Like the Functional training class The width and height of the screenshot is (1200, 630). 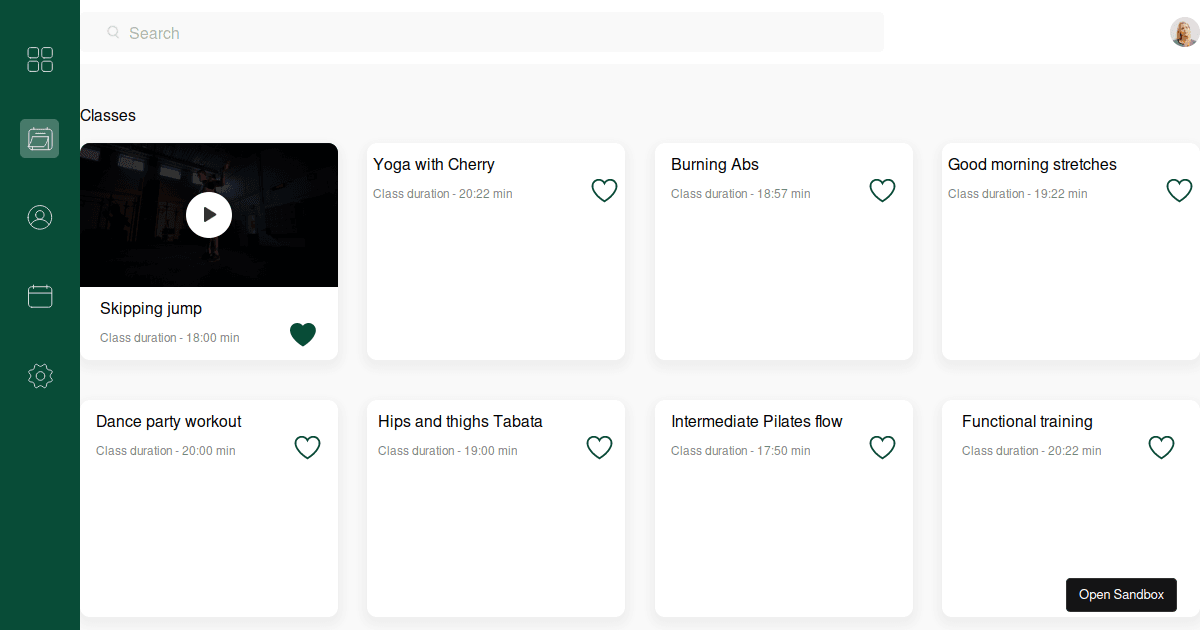[1161, 447]
